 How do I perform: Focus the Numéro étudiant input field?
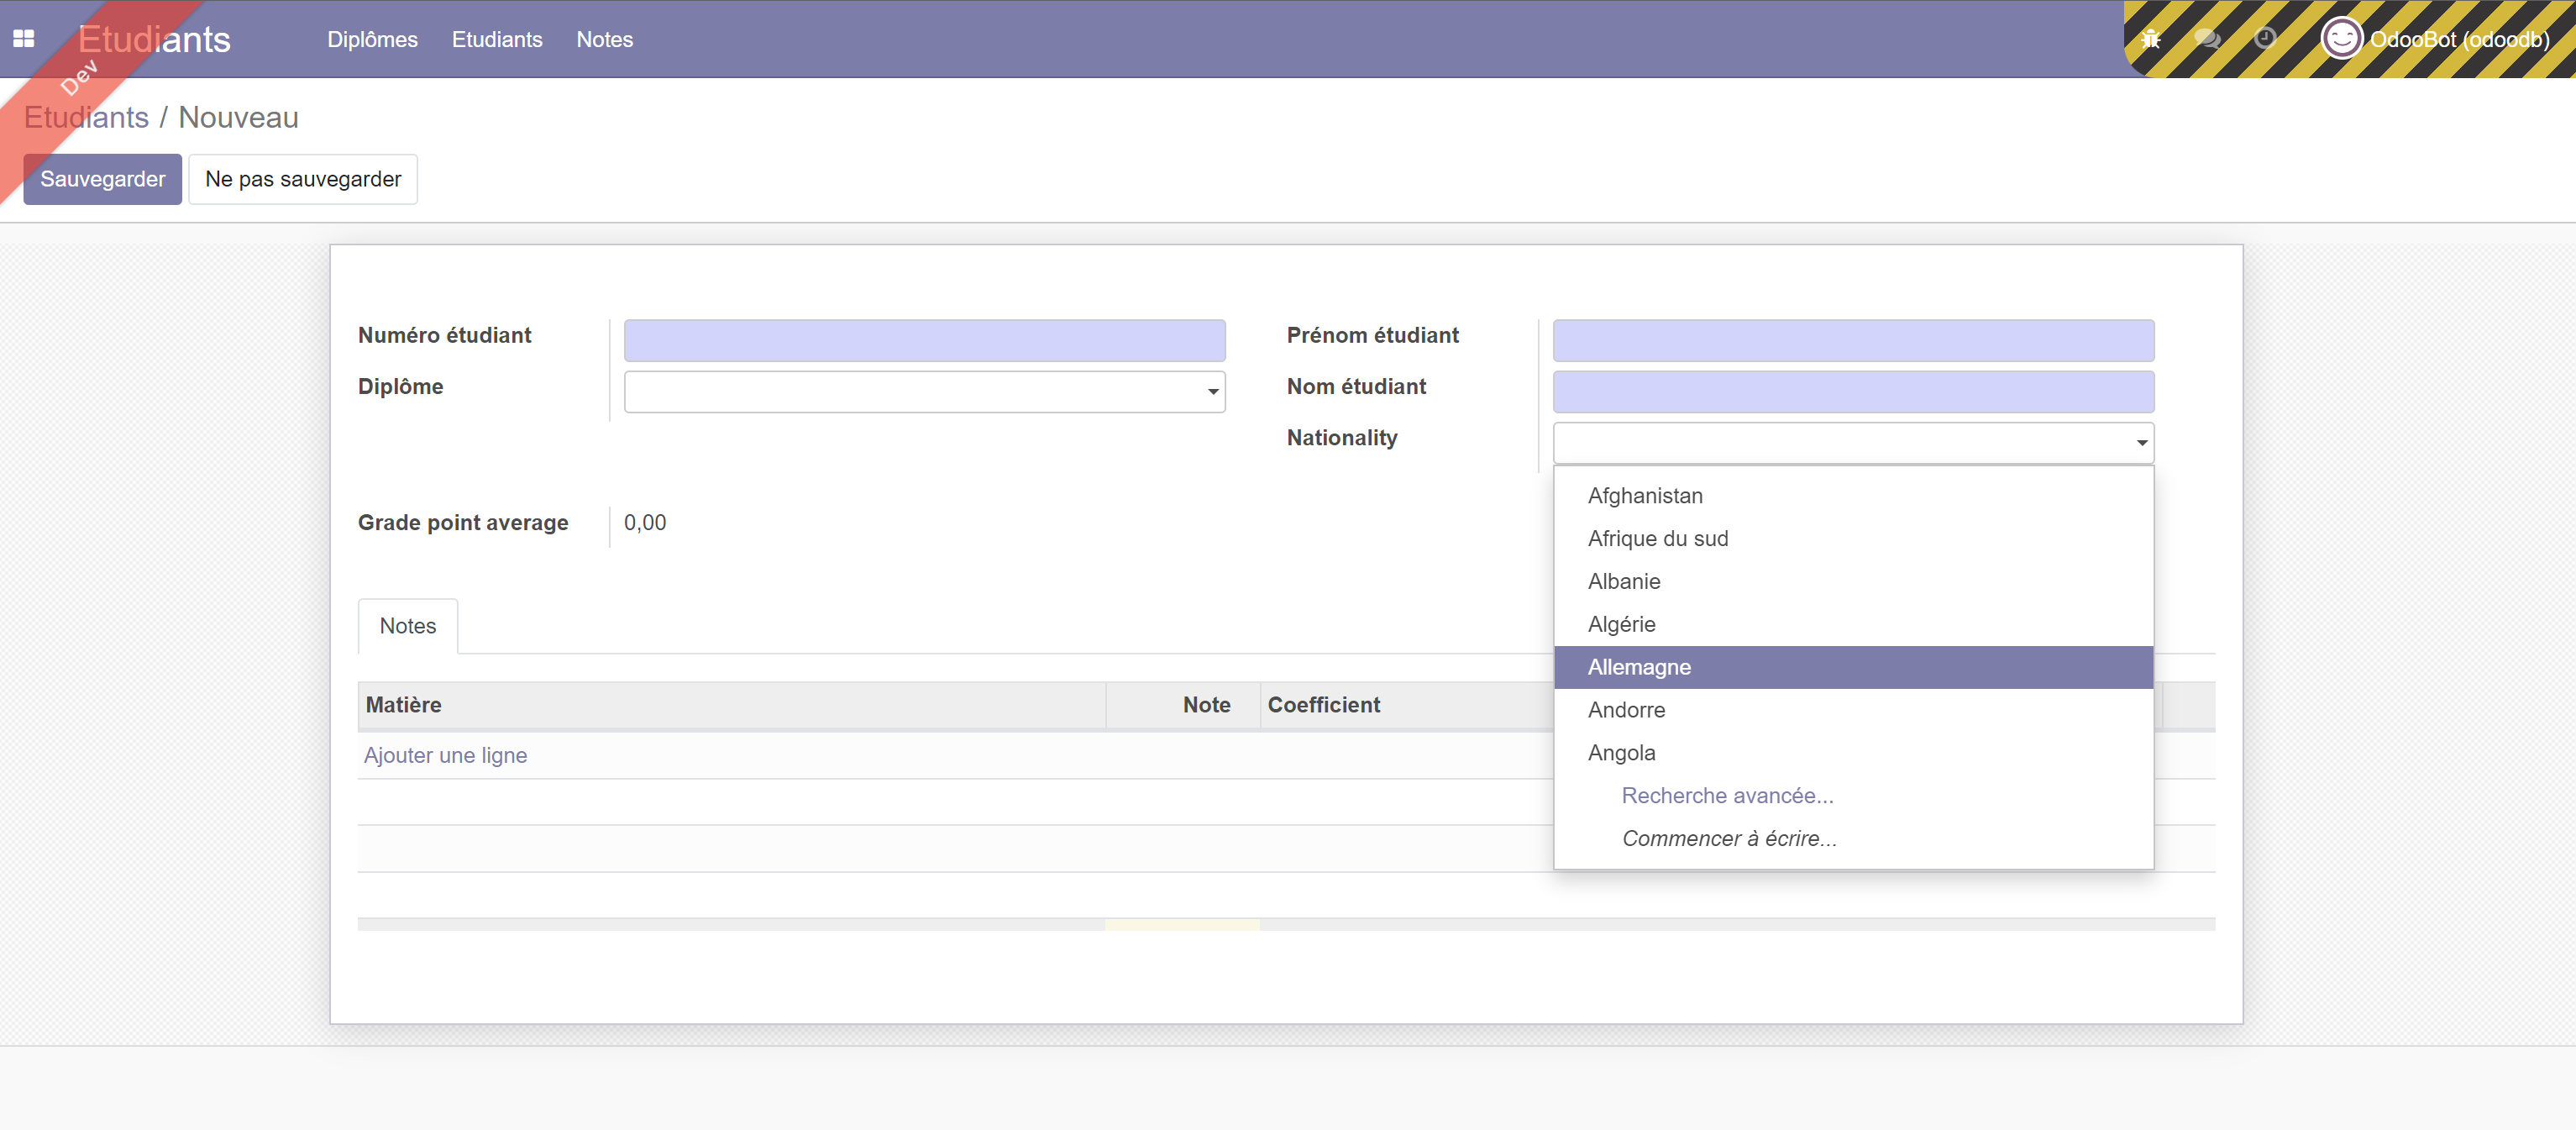point(924,341)
